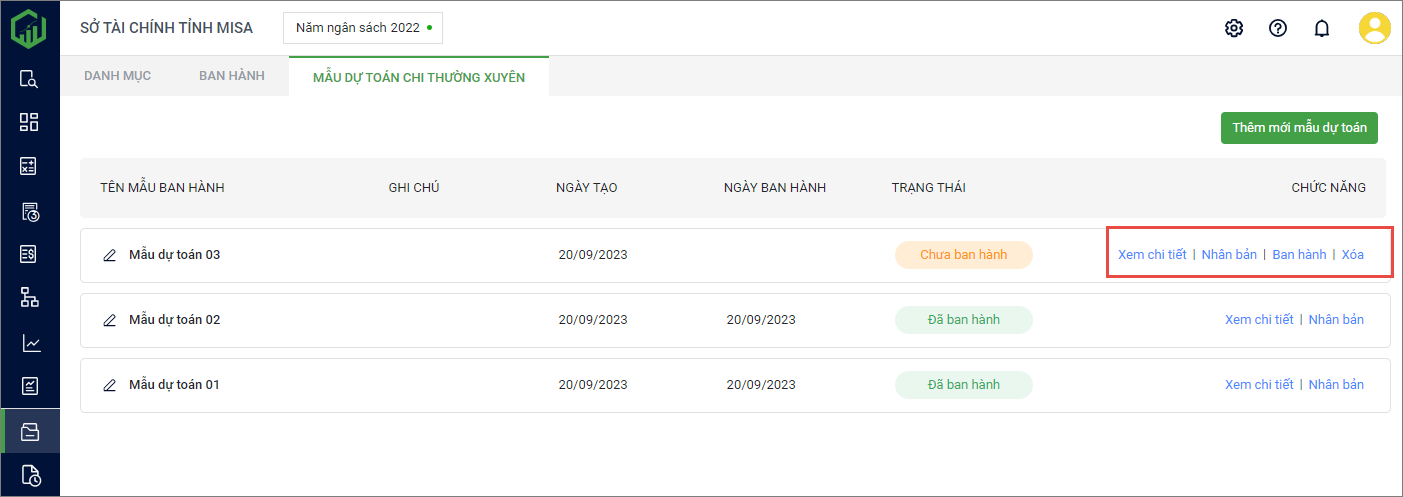This screenshot has width=1403, height=497.
Task: Open the line chart sidebar icon
Action: pyautogui.click(x=31, y=343)
